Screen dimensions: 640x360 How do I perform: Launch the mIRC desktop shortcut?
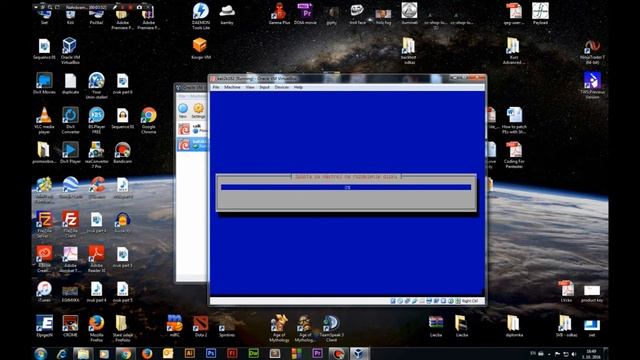click(175, 326)
